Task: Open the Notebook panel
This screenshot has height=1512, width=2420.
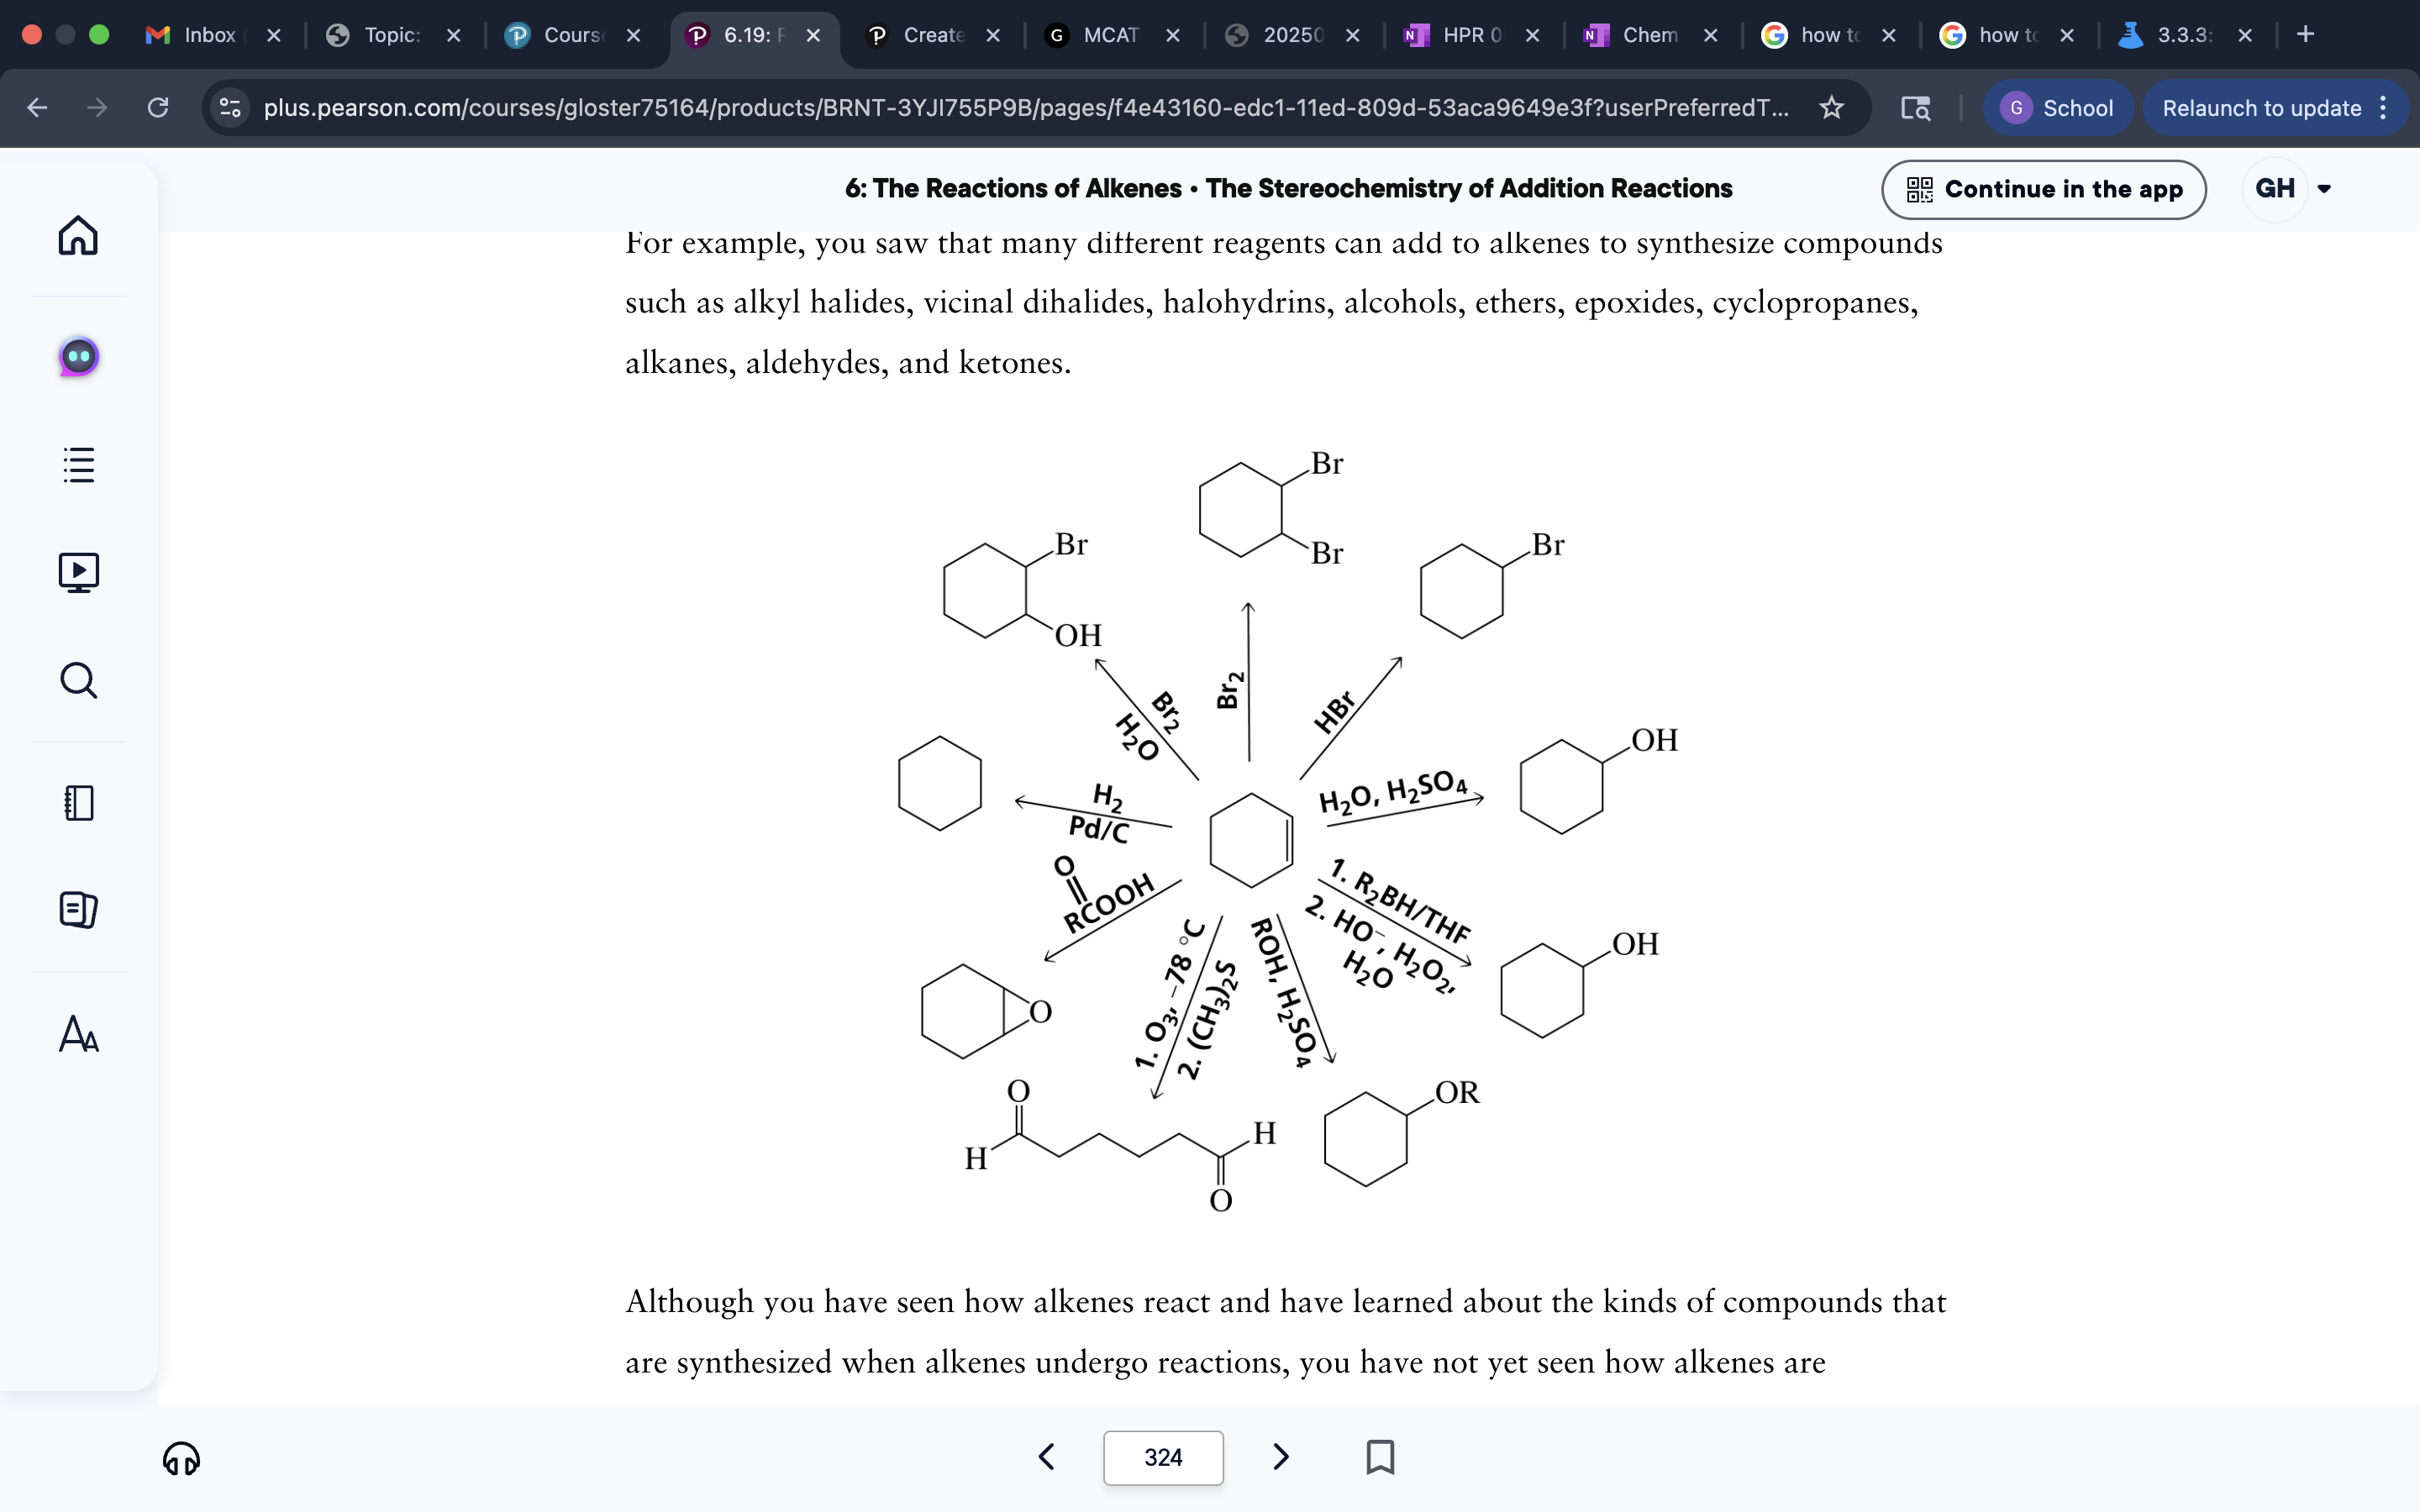Action: (x=78, y=802)
